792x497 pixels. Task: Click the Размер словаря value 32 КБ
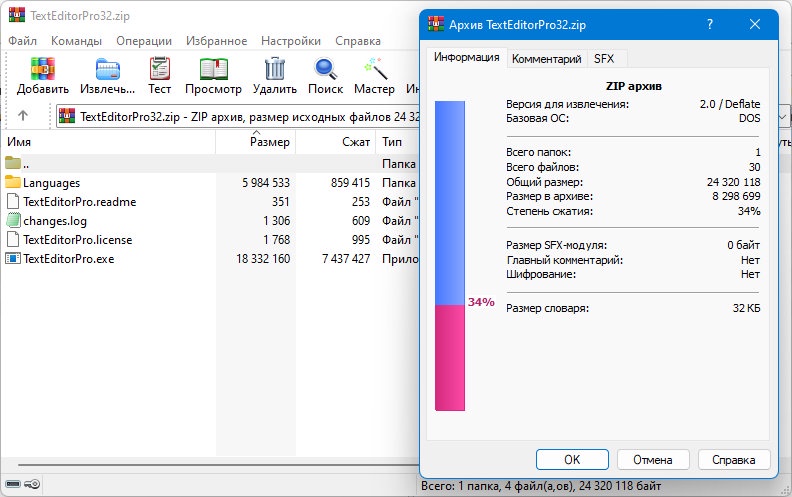747,308
